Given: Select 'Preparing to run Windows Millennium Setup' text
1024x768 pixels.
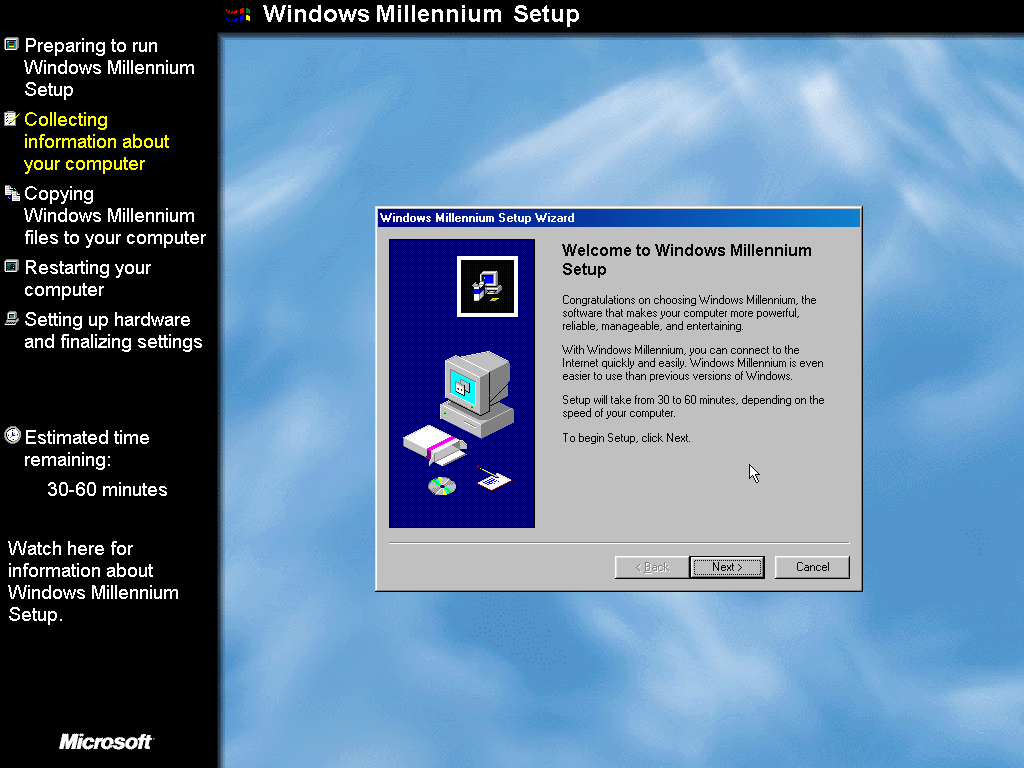Looking at the screenshot, I should click(x=109, y=67).
